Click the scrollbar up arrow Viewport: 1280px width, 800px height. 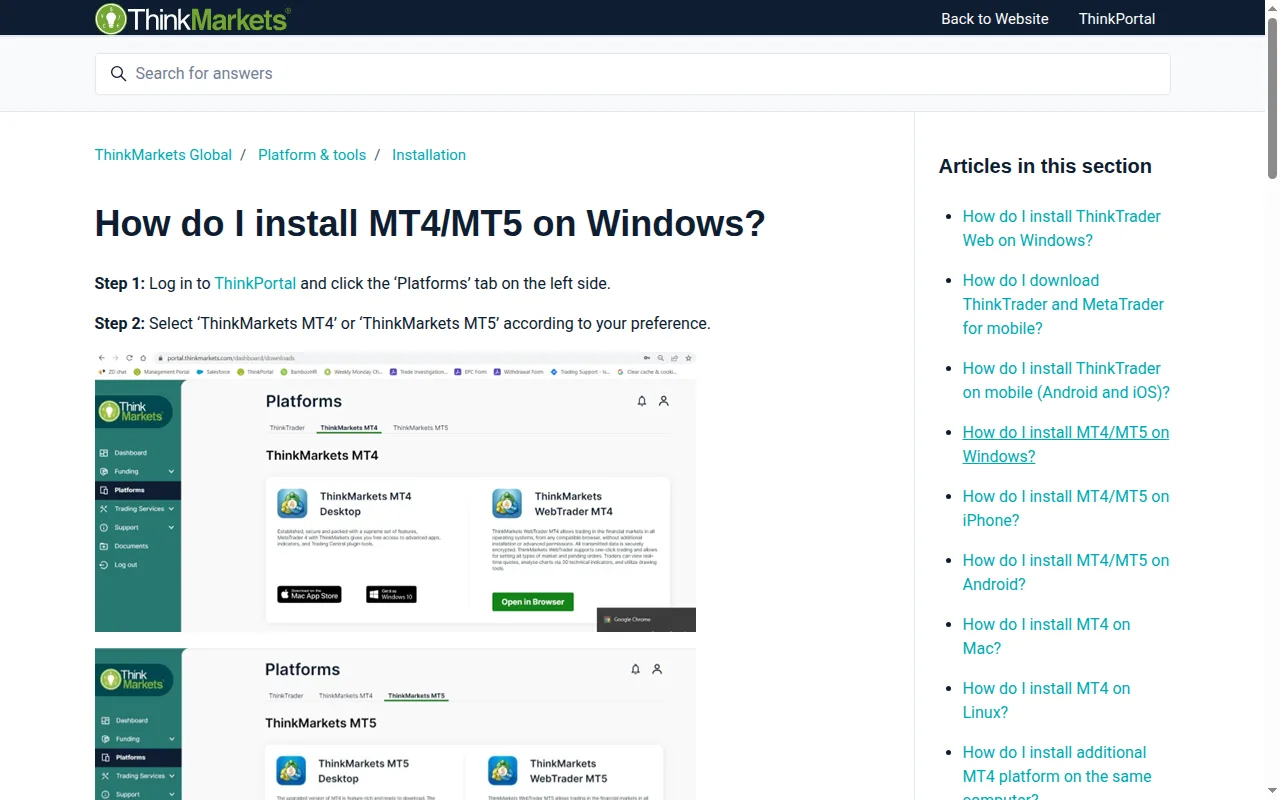[x=1272, y=7]
